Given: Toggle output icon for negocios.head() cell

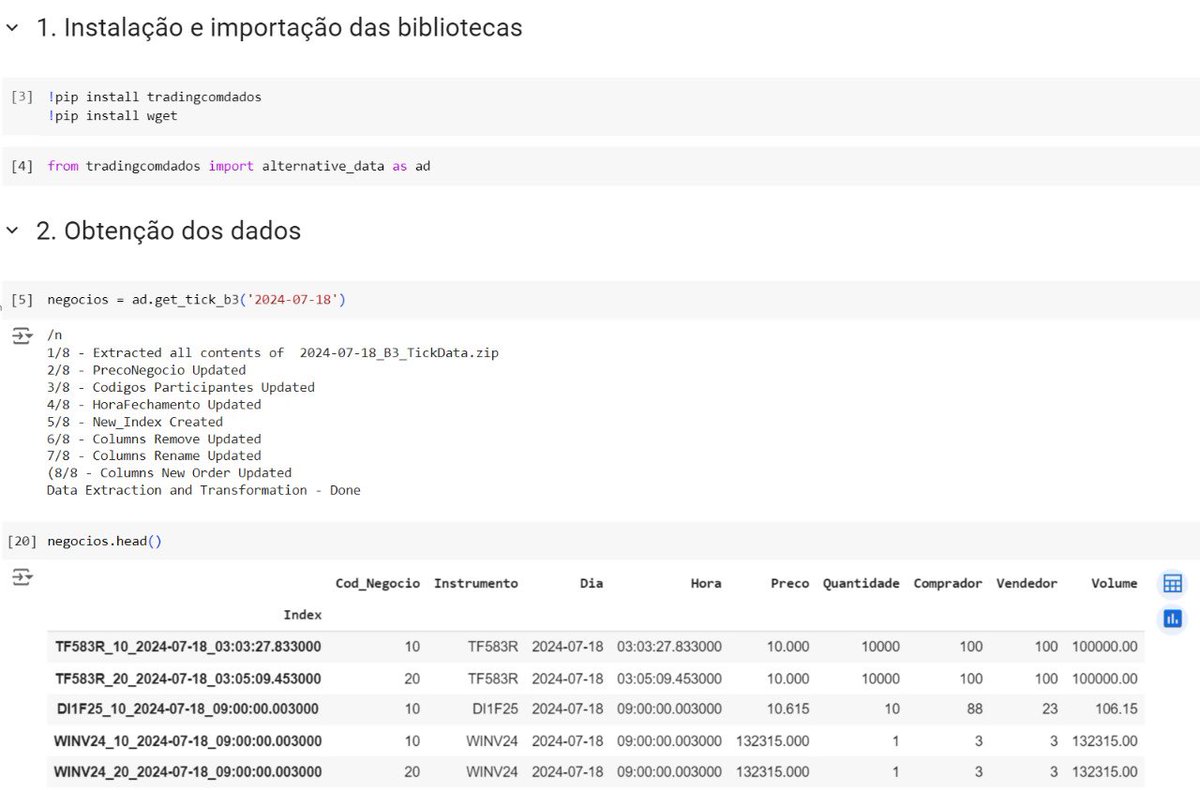Looking at the screenshot, I should (x=22, y=577).
